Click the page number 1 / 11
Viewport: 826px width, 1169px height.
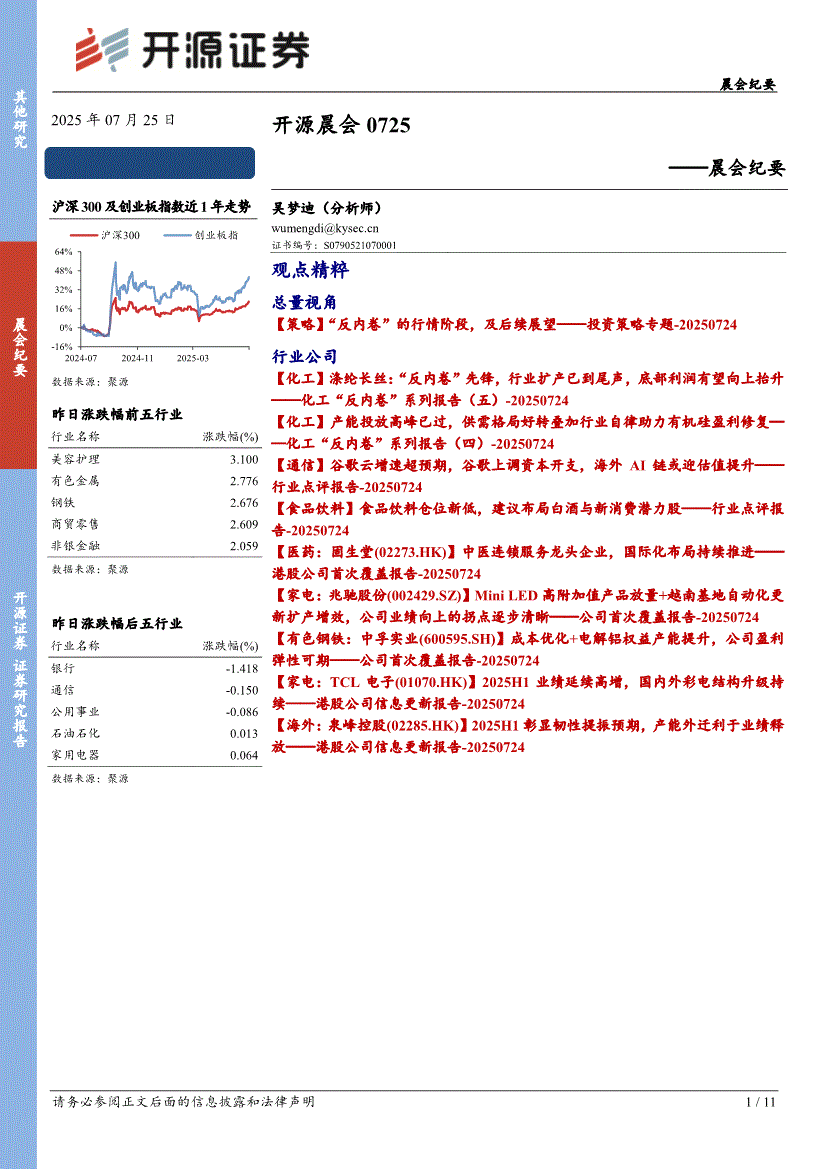[x=761, y=1102]
